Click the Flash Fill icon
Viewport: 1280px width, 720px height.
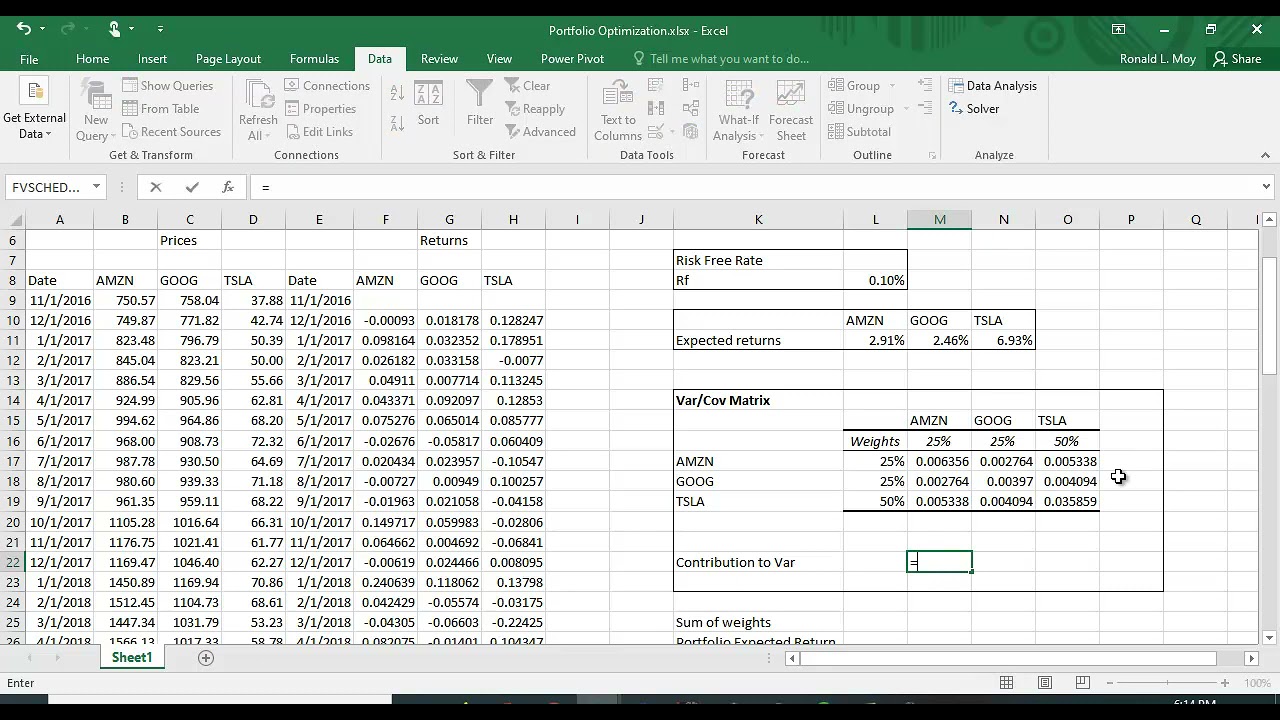click(x=657, y=86)
